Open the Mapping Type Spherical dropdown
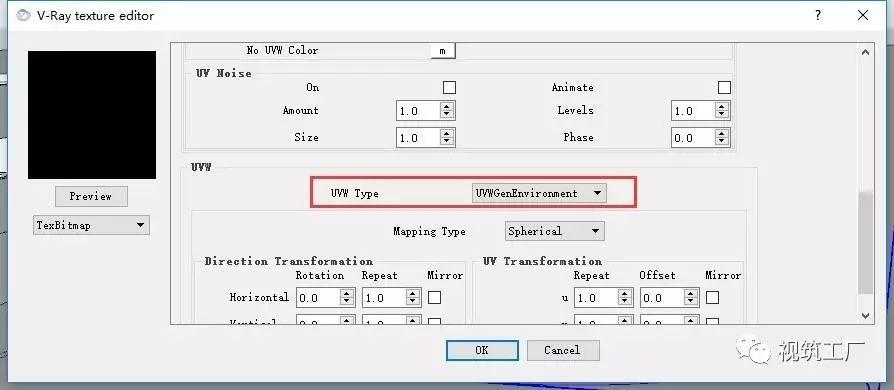Viewport: 894px width, 390px height. pos(554,231)
